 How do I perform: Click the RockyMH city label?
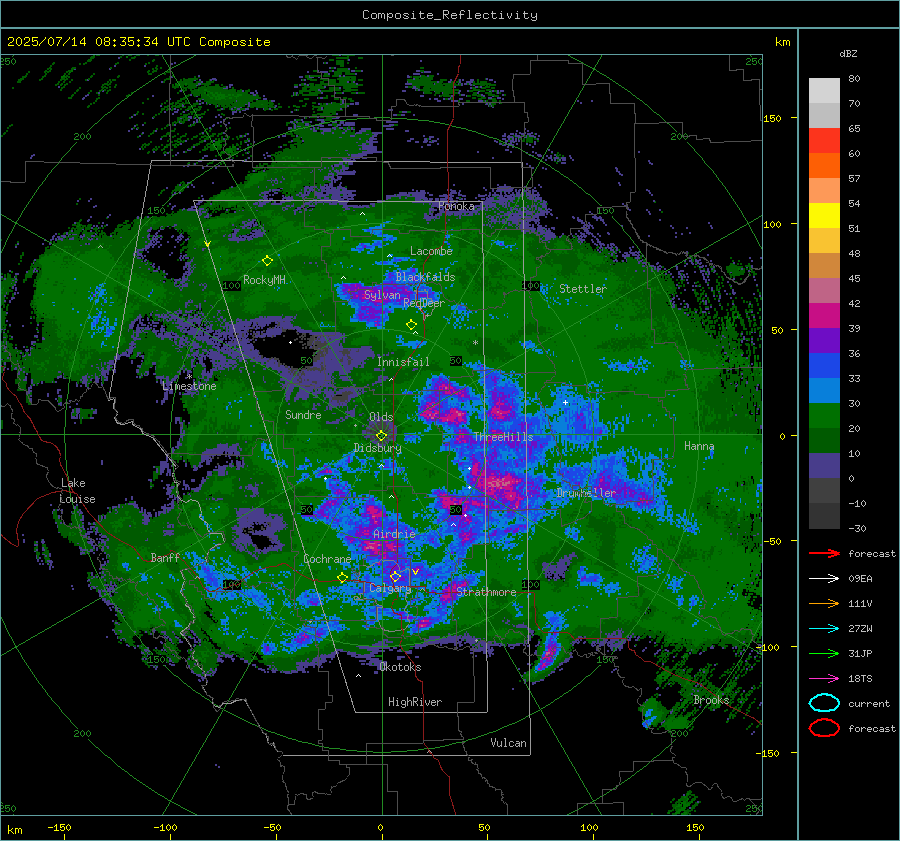pos(264,280)
